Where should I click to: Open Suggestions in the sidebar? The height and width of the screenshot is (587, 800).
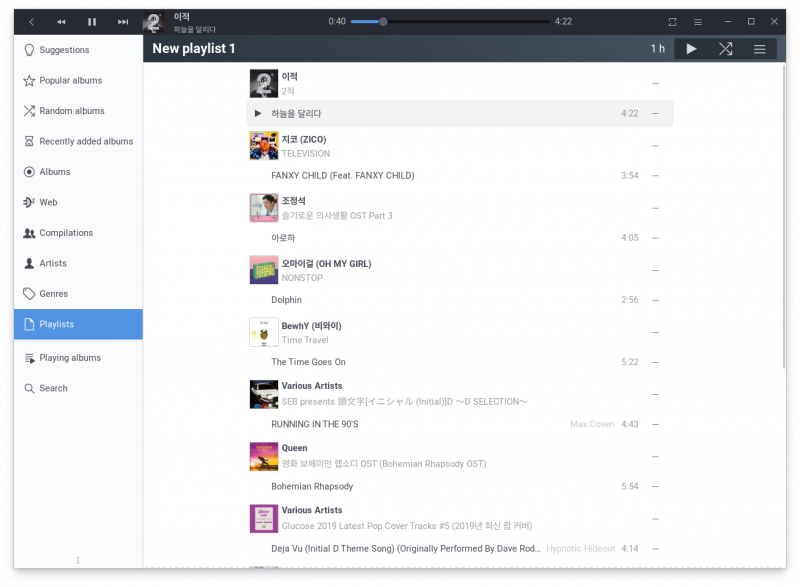click(x=64, y=50)
